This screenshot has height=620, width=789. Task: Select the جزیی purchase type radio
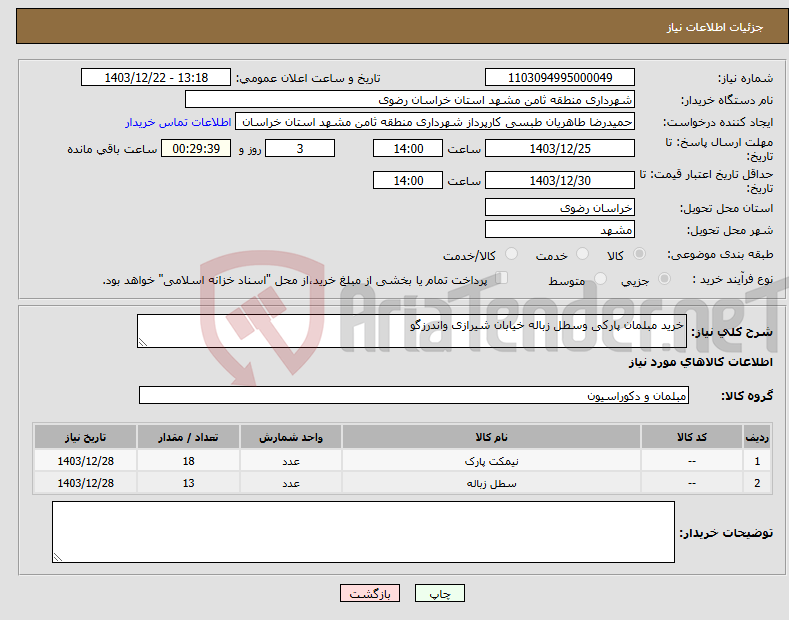(x=664, y=279)
